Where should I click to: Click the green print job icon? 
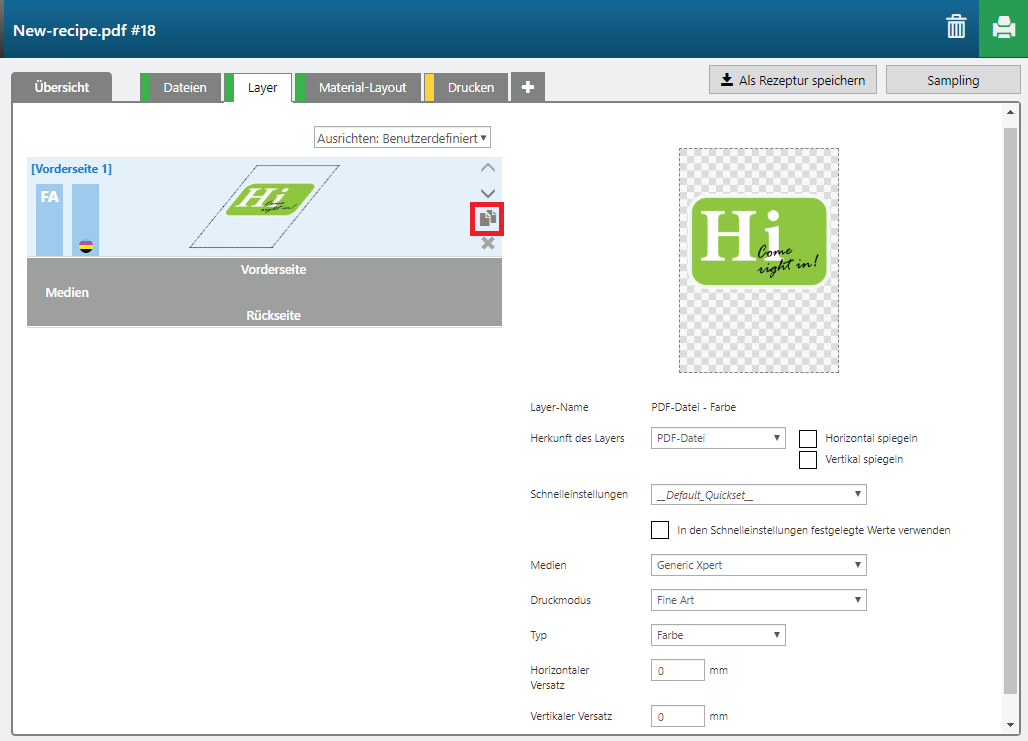pos(1003,28)
